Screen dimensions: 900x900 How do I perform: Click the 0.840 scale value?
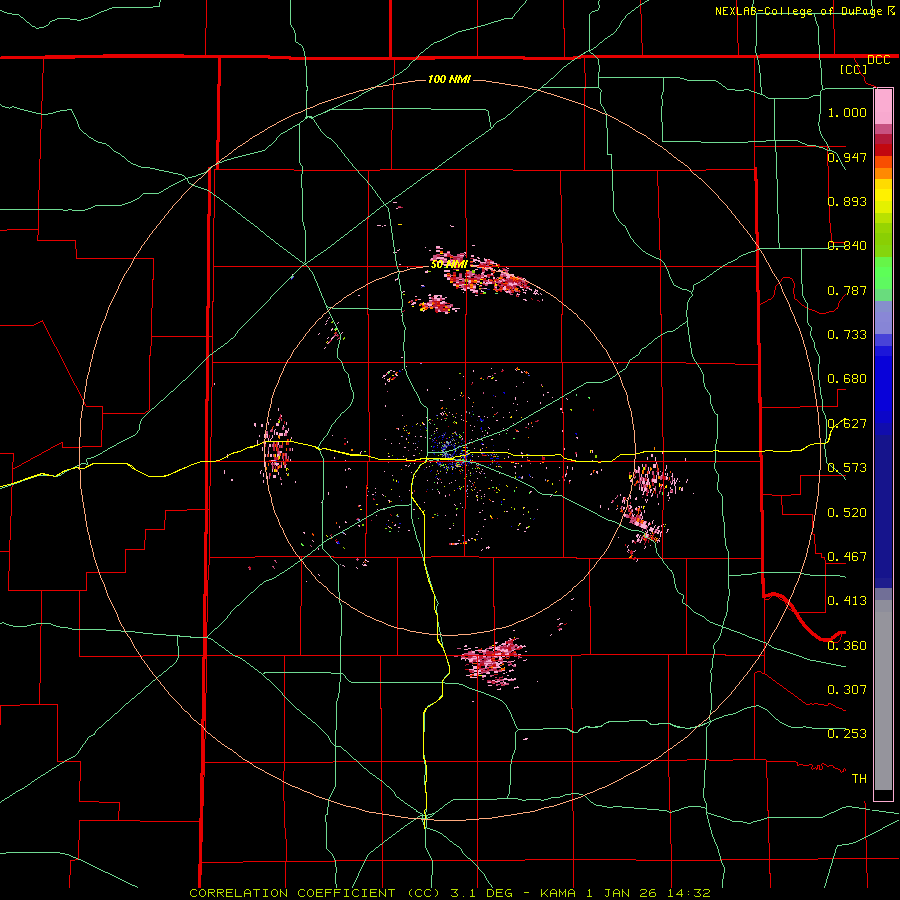(x=847, y=246)
